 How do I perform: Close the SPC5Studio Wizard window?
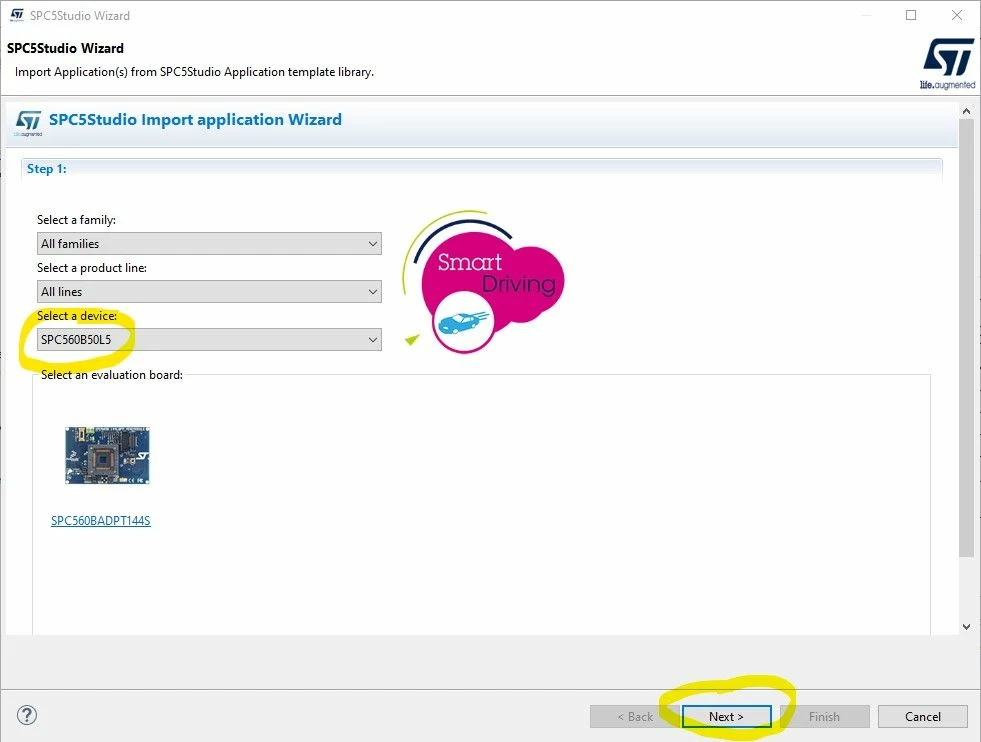coord(957,15)
